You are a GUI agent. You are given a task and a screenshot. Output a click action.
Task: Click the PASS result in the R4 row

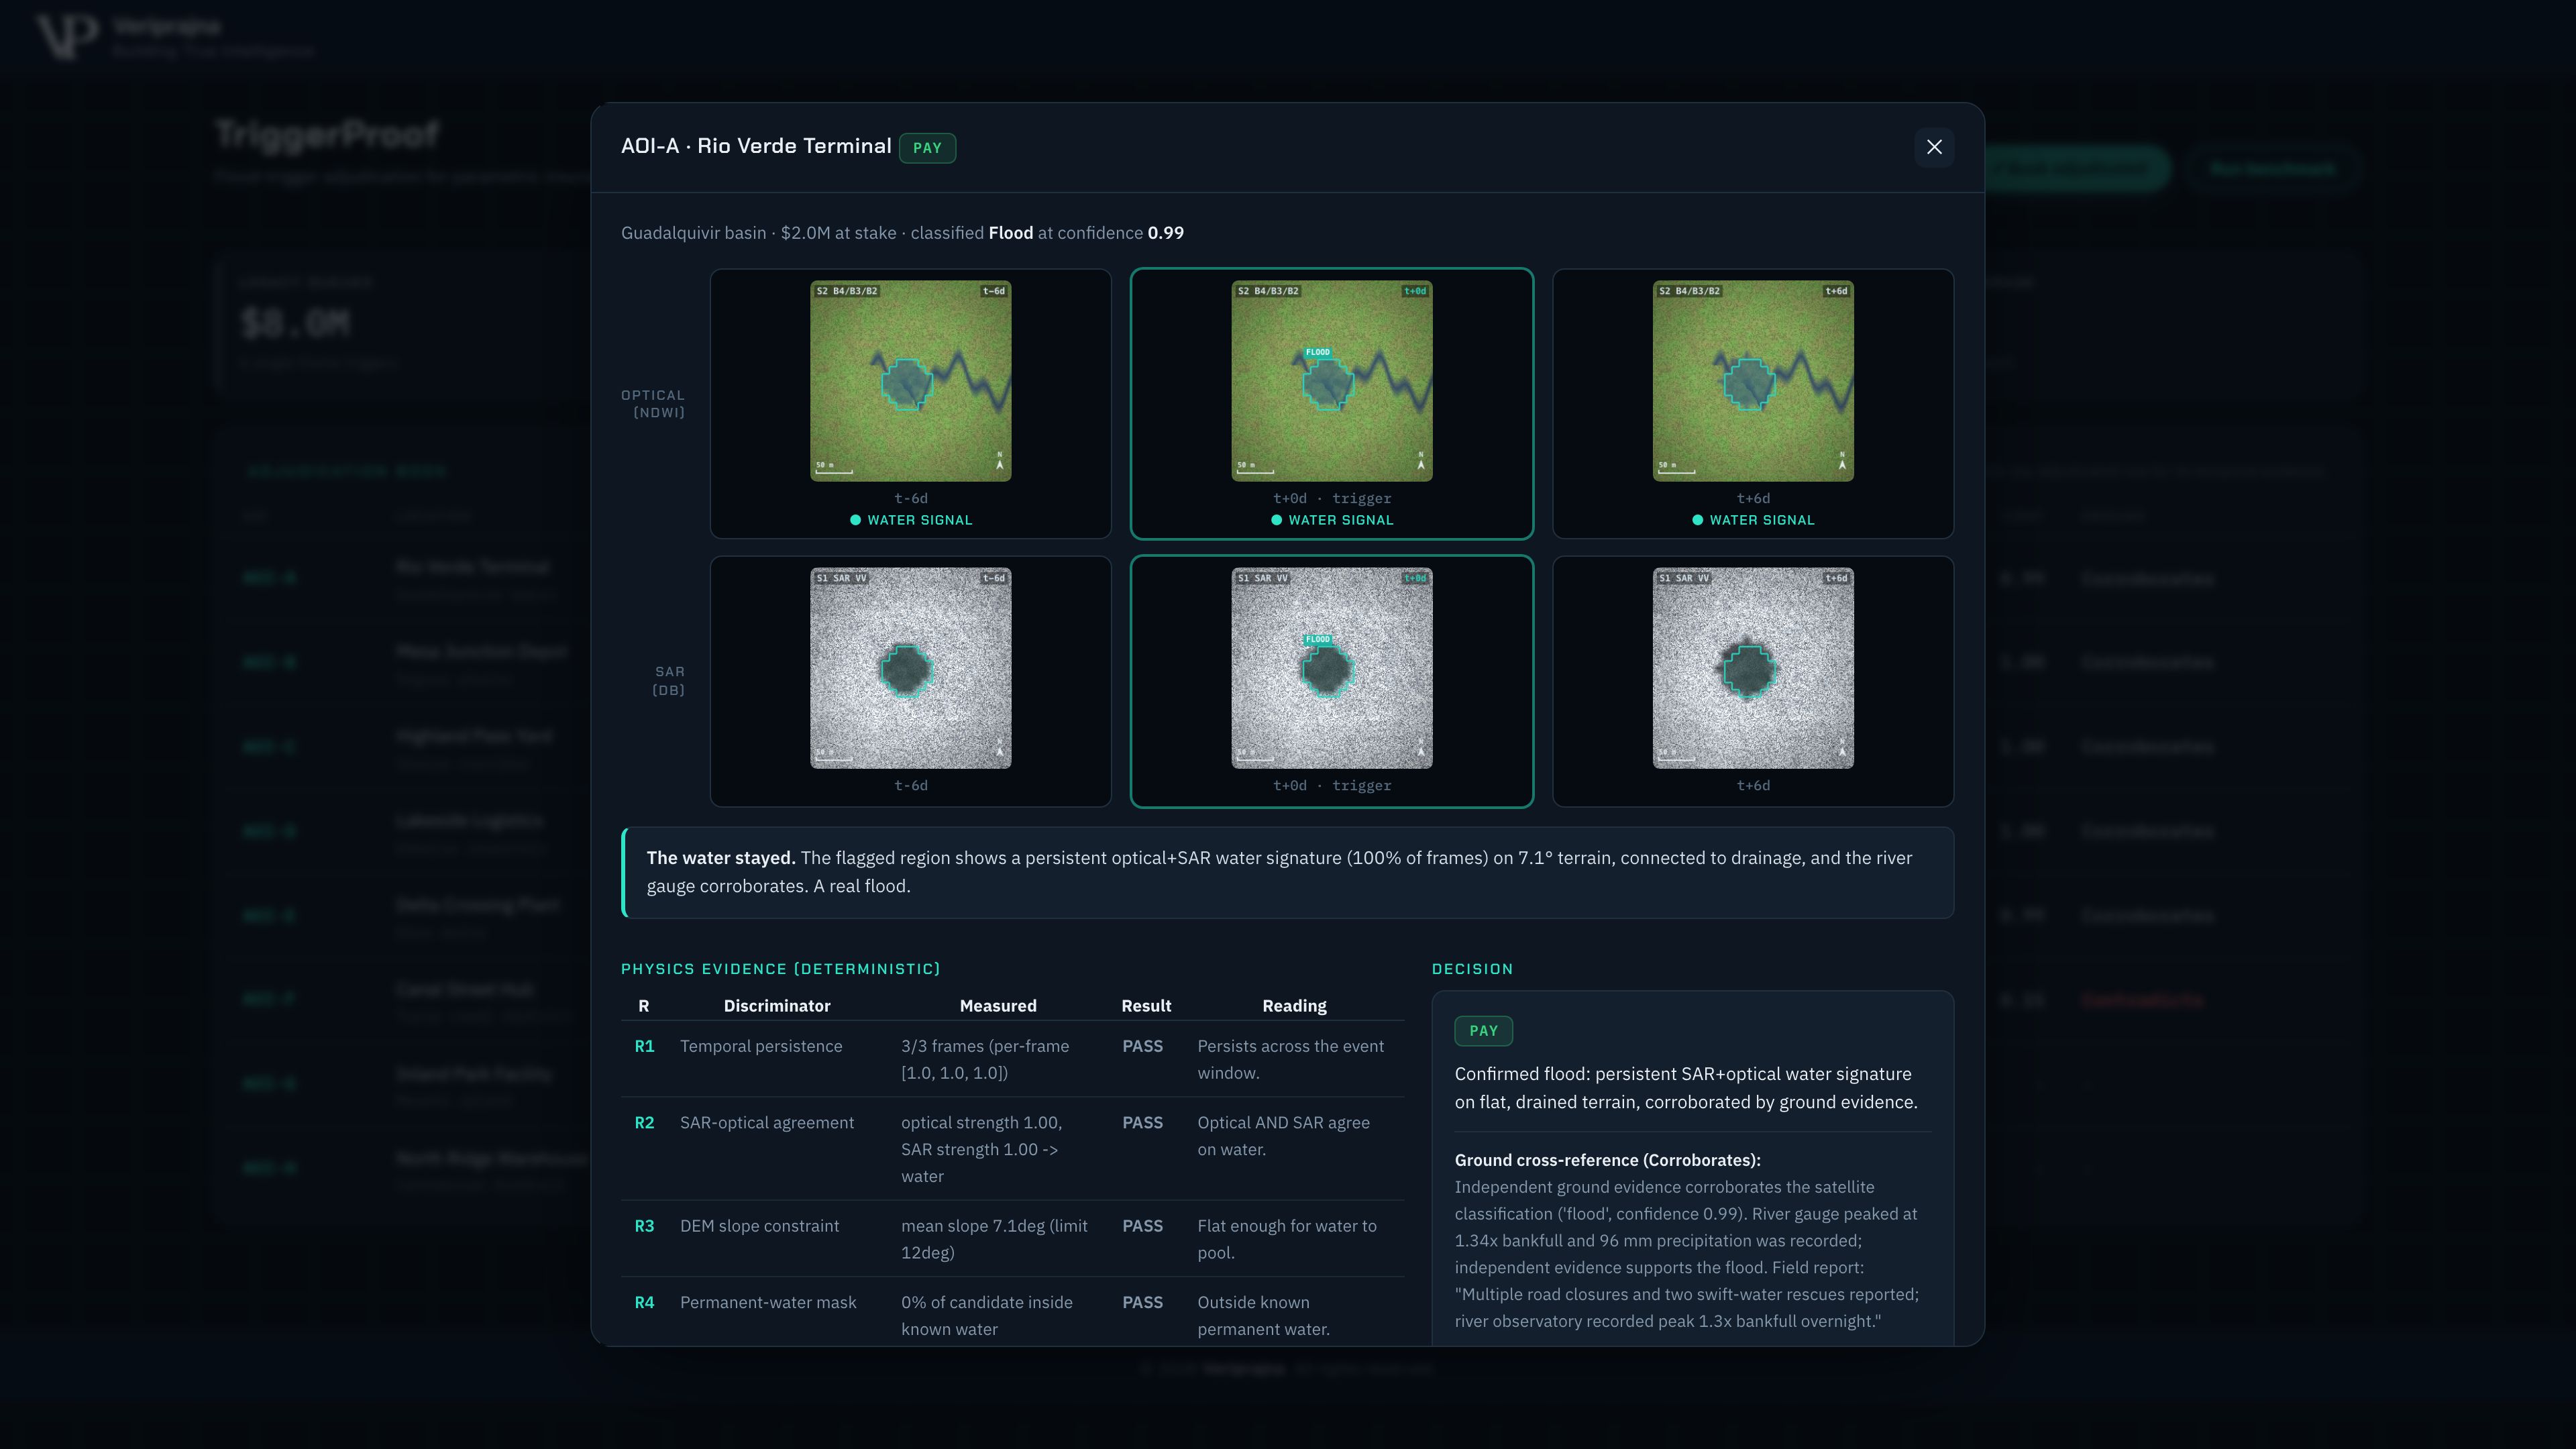click(1142, 1302)
